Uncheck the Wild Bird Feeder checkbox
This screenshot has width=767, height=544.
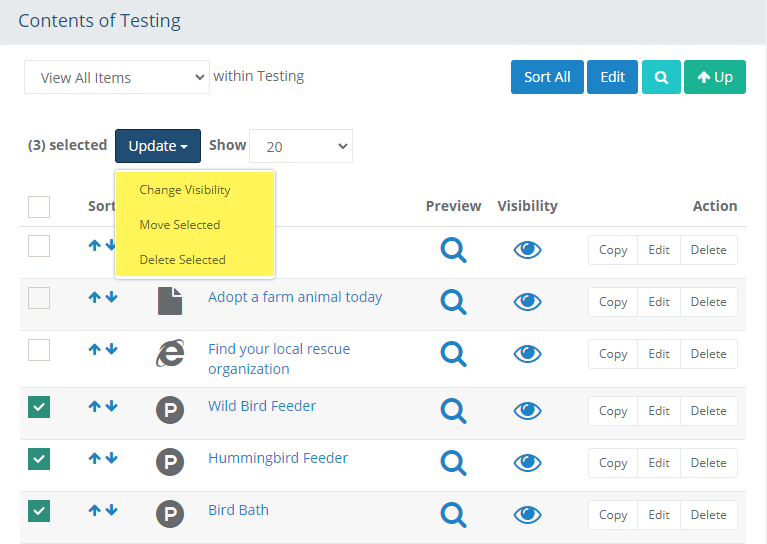[39, 407]
